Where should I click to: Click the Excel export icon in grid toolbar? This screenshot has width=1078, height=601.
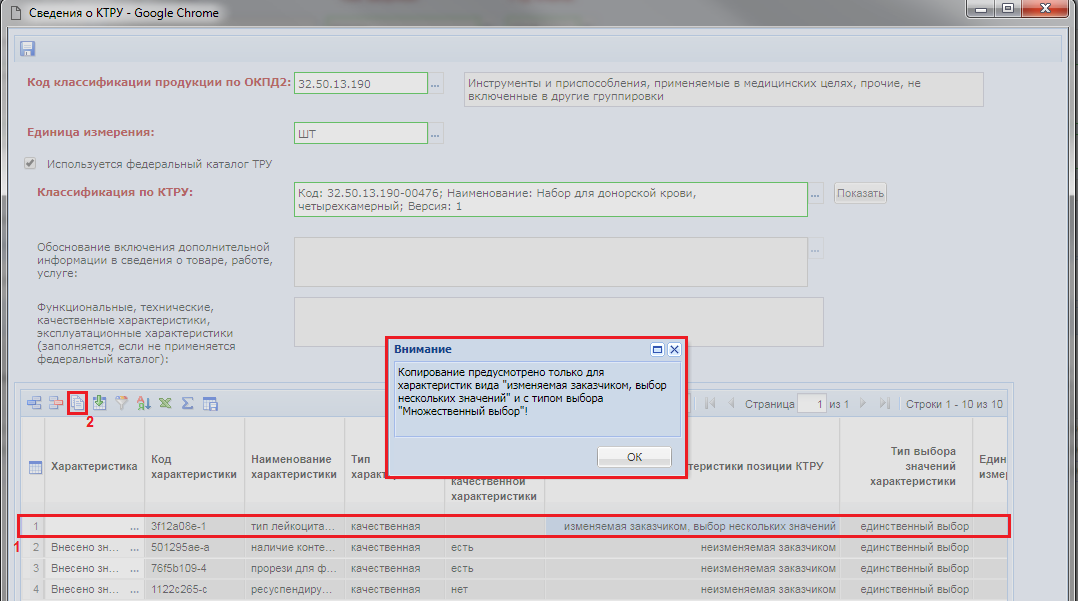[165, 404]
